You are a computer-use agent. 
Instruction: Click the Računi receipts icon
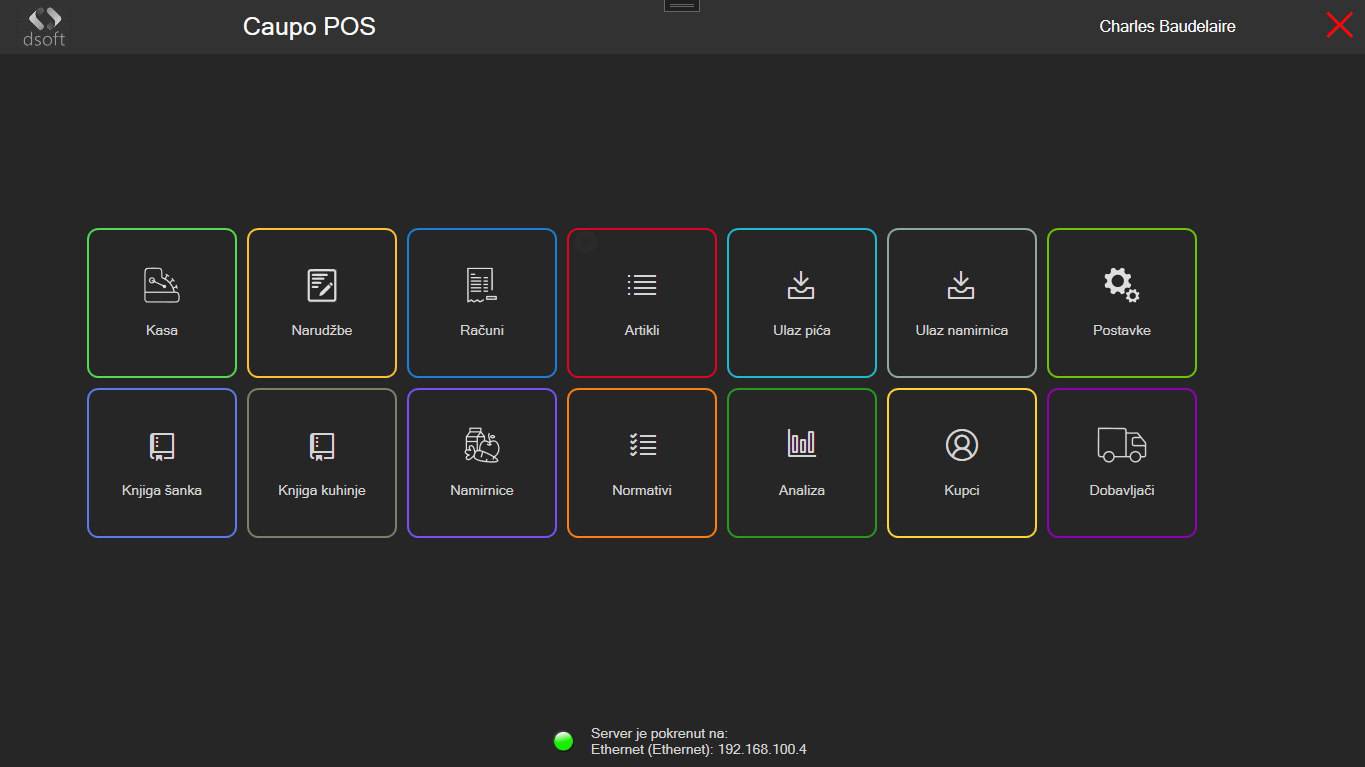(x=482, y=286)
